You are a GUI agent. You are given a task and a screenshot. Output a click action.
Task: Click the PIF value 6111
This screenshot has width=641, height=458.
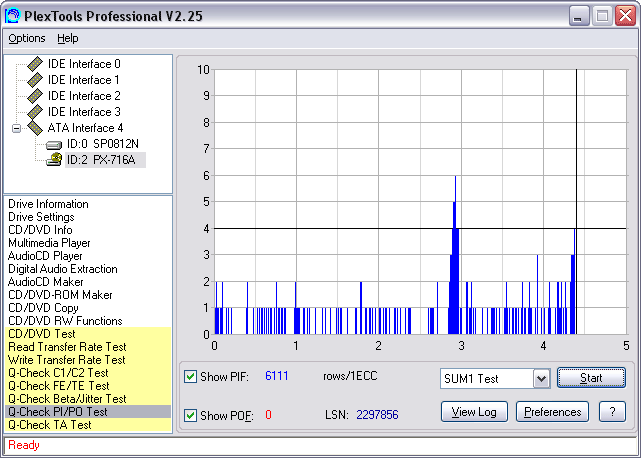click(x=277, y=376)
